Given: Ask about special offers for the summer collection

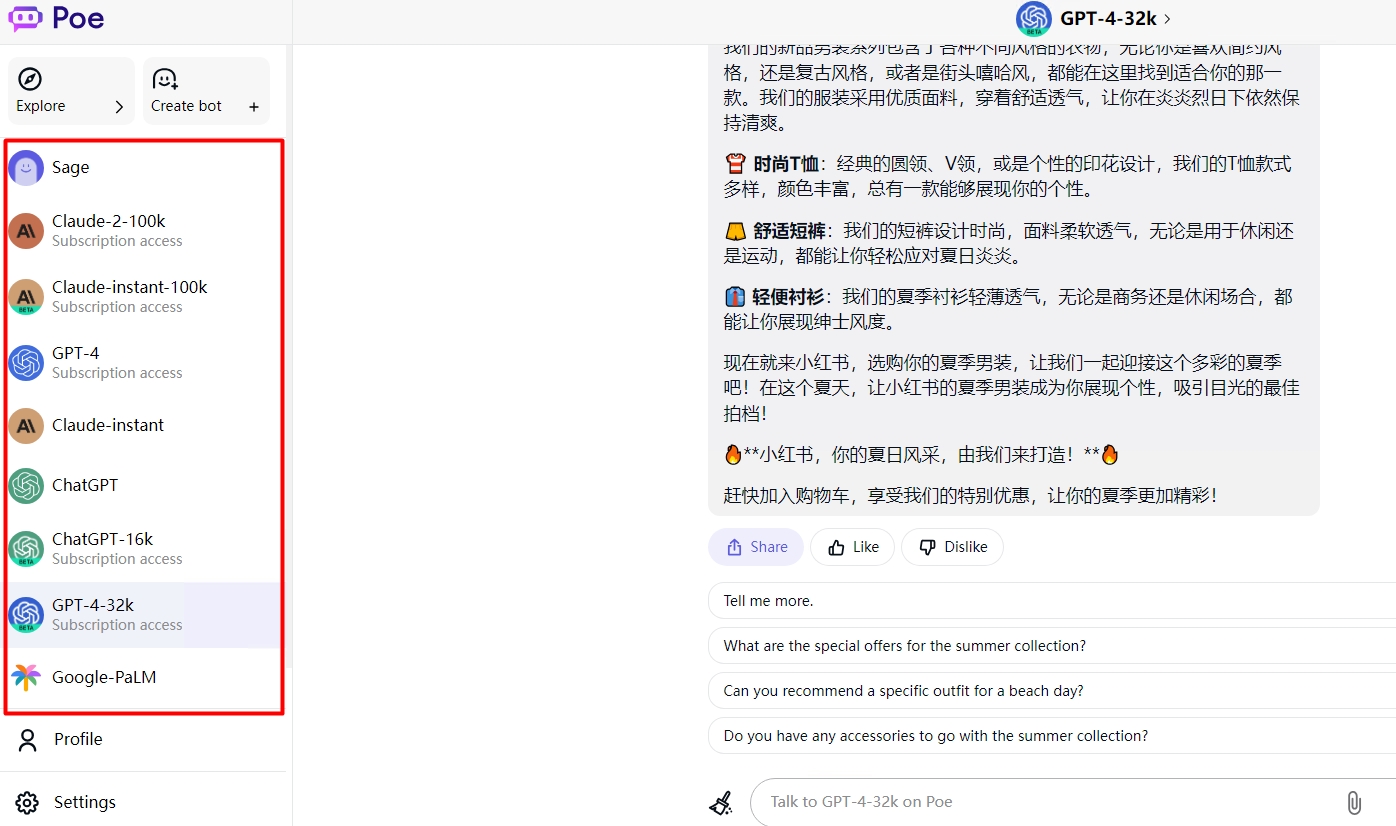Looking at the screenshot, I should [1052, 646].
